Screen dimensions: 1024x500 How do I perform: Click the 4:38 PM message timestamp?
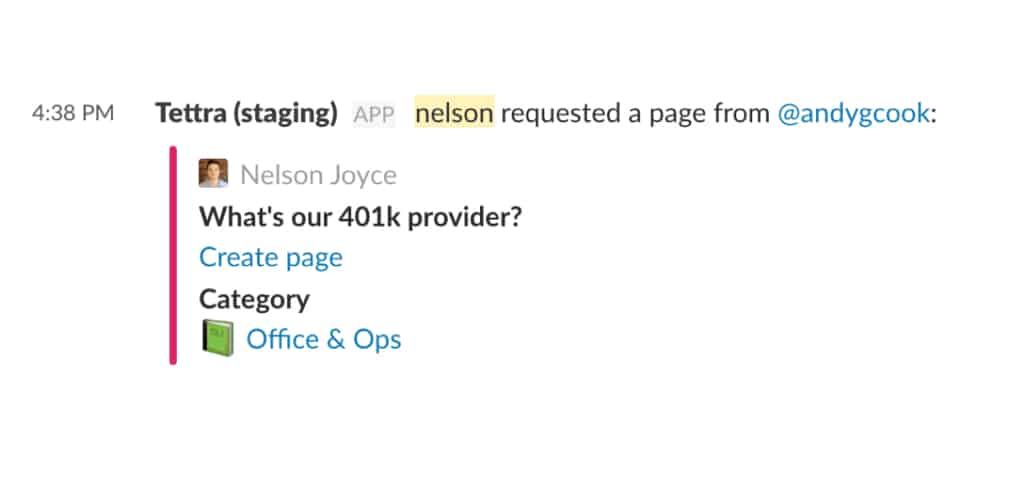pyautogui.click(x=73, y=114)
